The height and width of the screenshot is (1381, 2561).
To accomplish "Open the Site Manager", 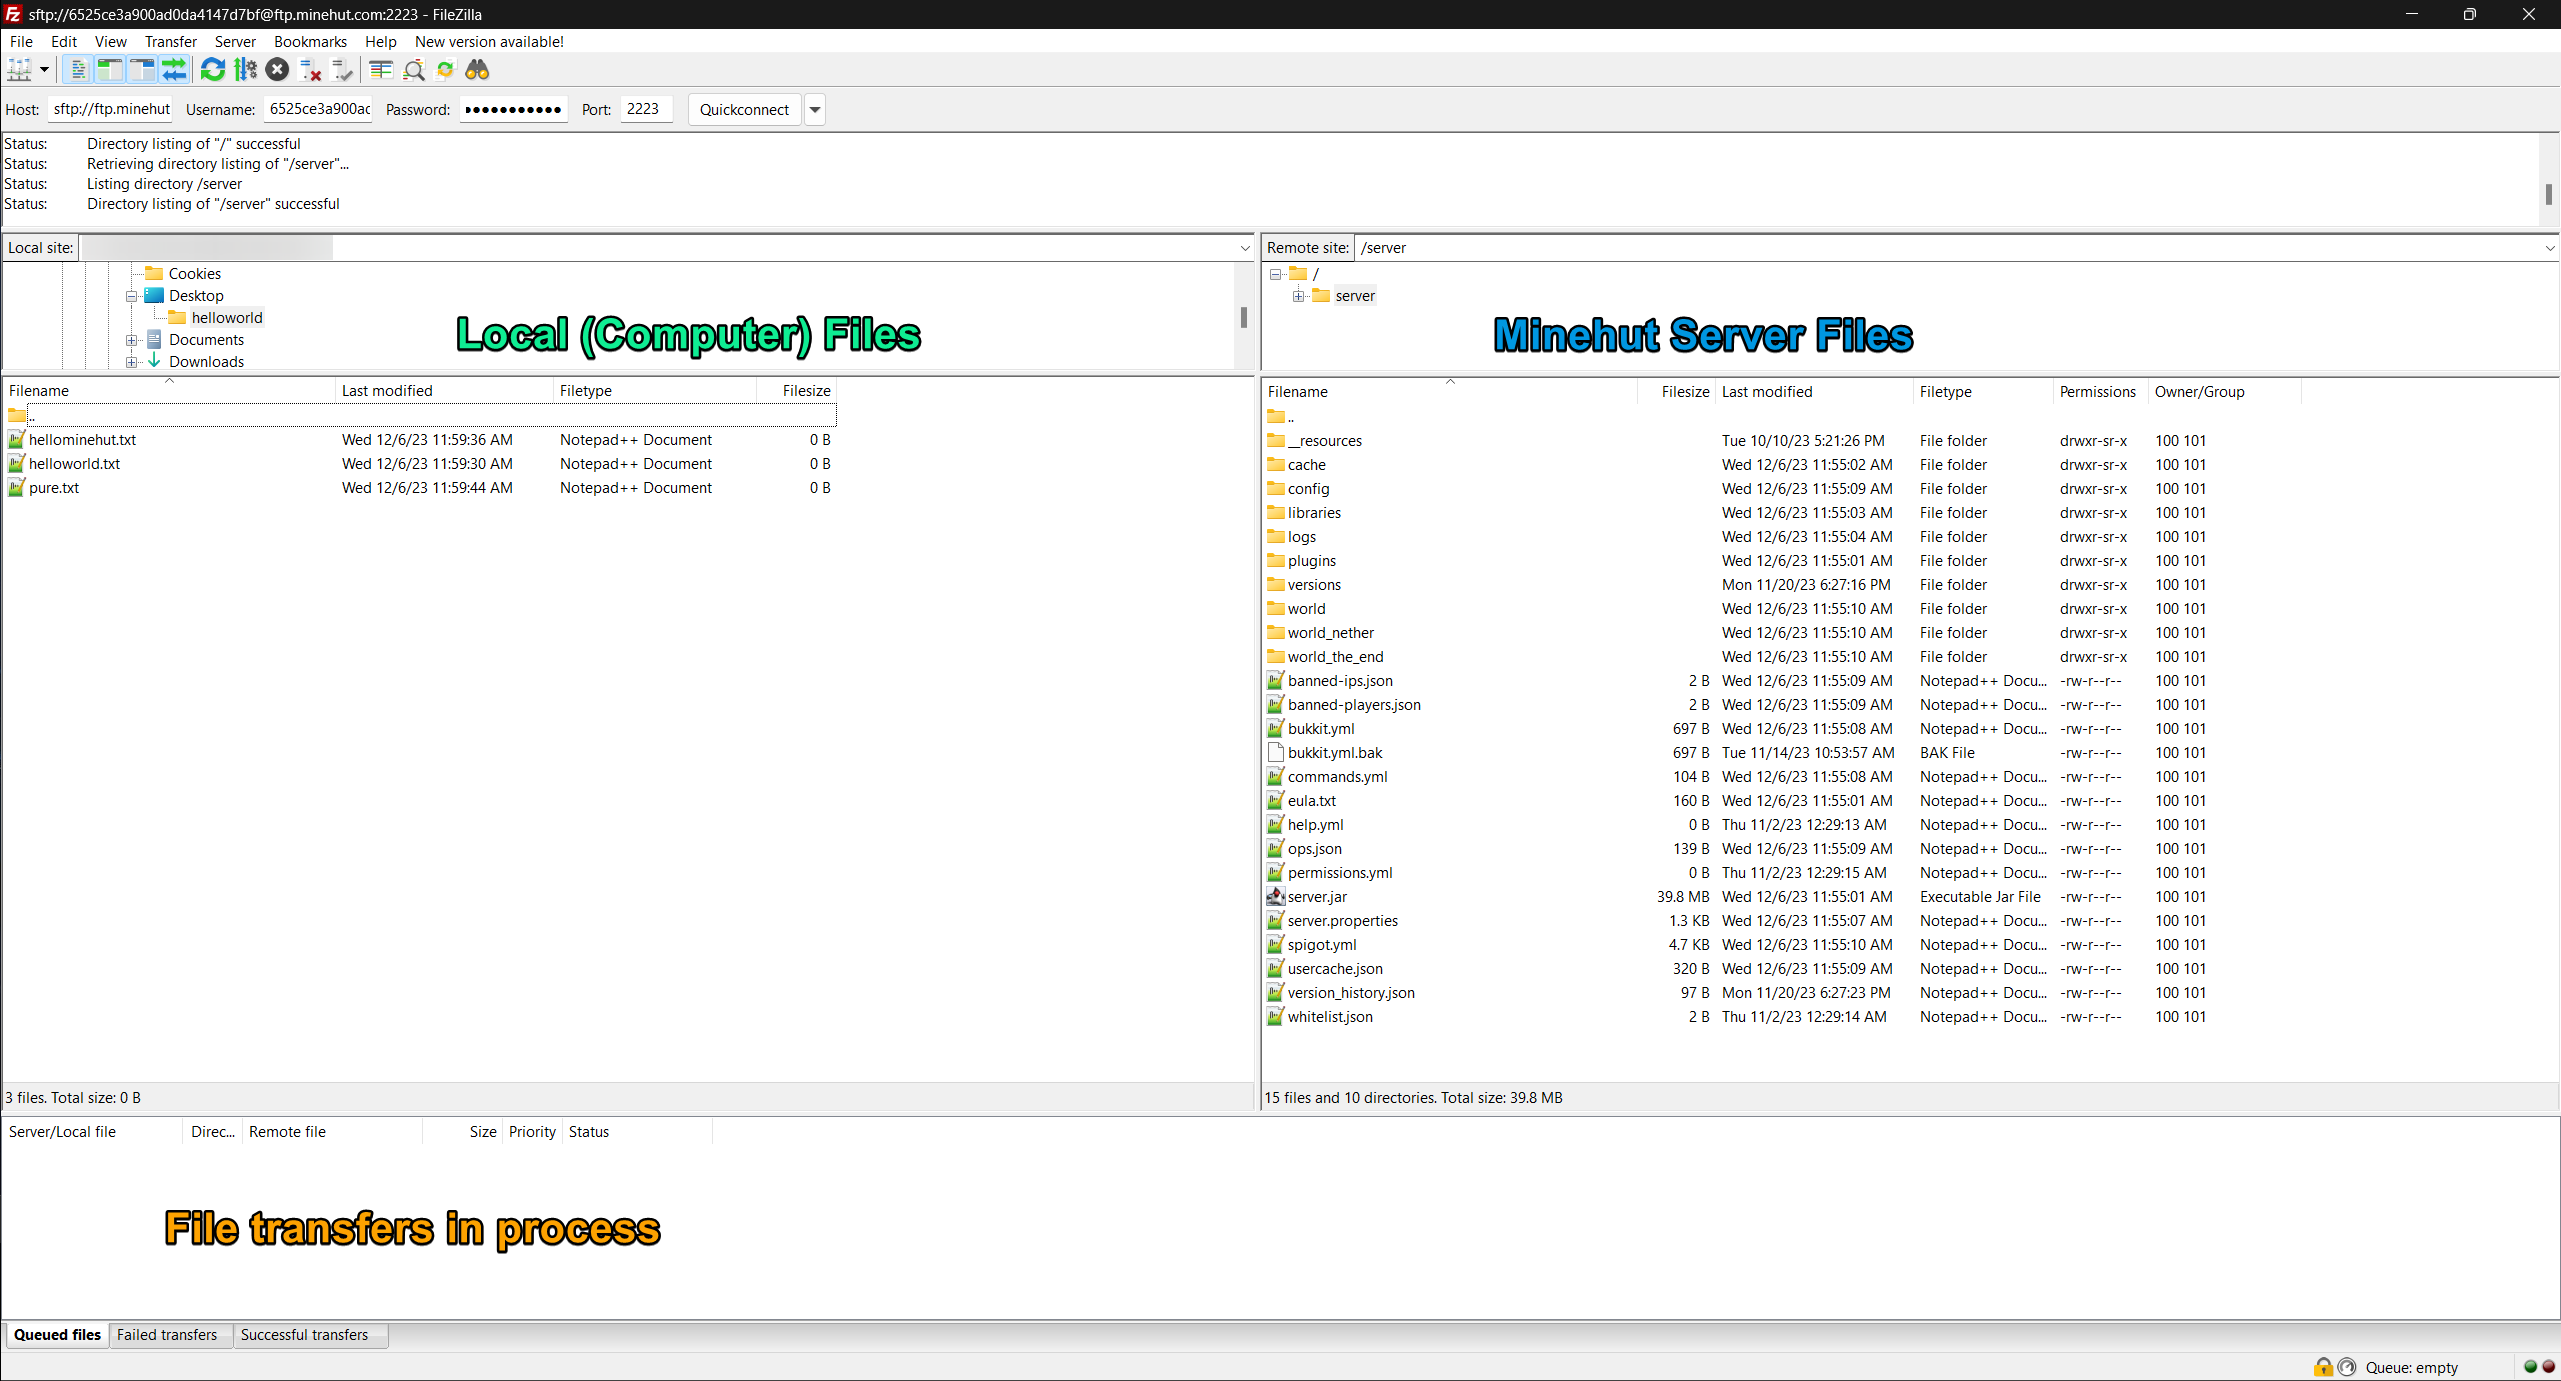I will pos(19,70).
